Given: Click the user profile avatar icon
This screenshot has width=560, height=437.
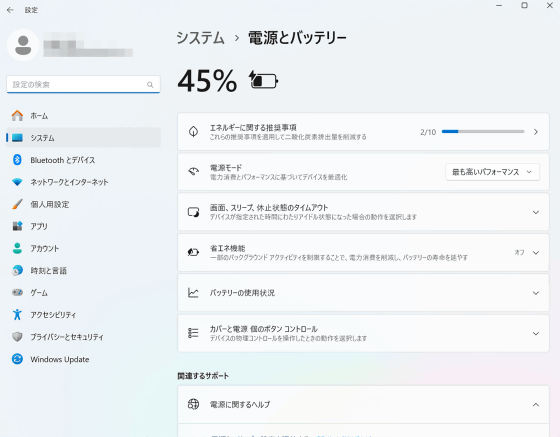Looking at the screenshot, I should (x=23, y=45).
